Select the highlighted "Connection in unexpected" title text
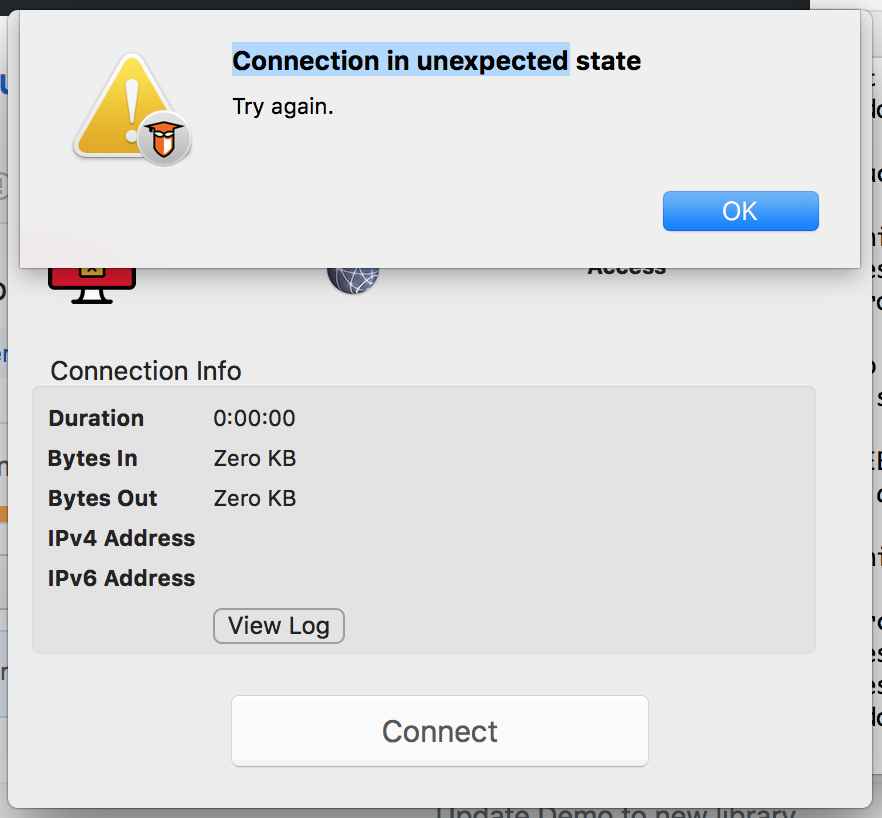Image resolution: width=882 pixels, height=818 pixels. point(400,60)
